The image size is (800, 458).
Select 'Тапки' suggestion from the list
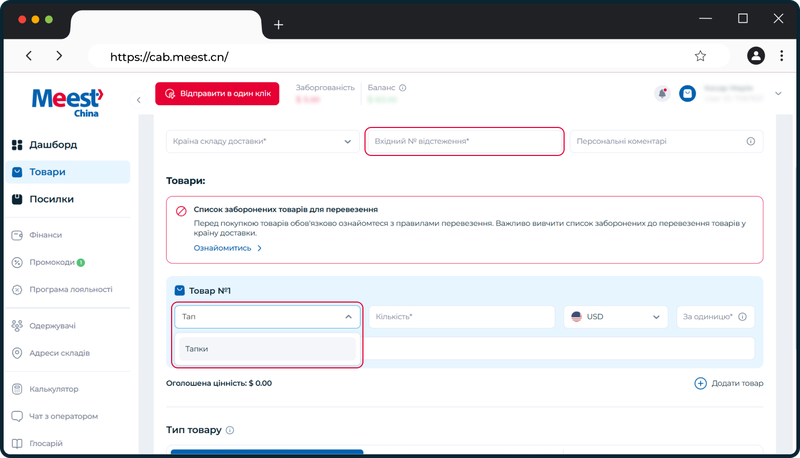pyautogui.click(x=267, y=349)
